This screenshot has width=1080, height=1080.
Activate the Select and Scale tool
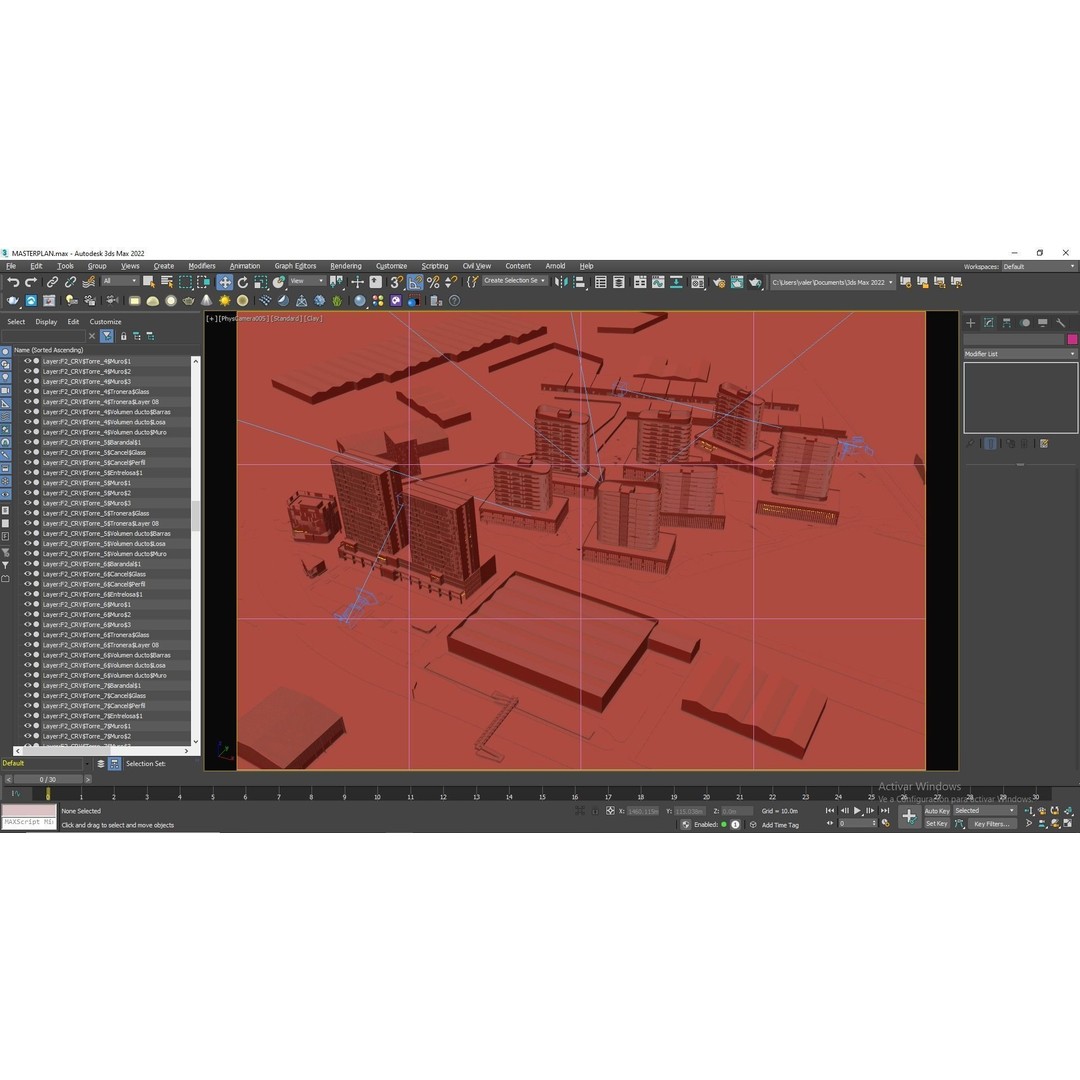coord(260,282)
